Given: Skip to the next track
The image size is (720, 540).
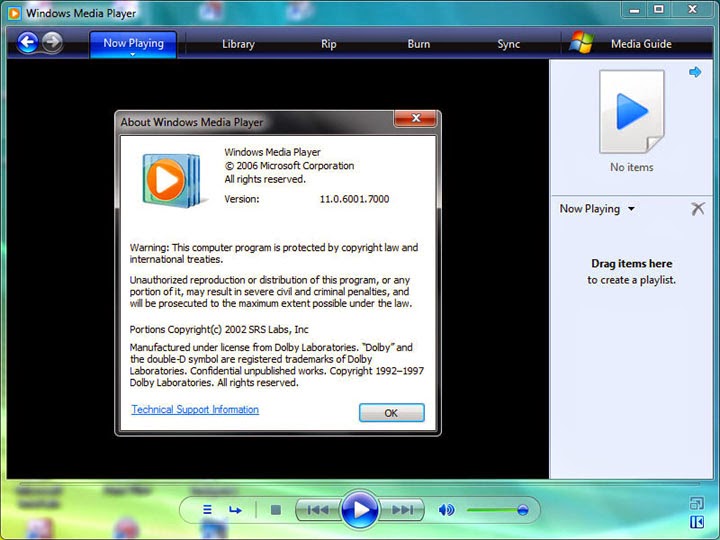Looking at the screenshot, I should [402, 510].
